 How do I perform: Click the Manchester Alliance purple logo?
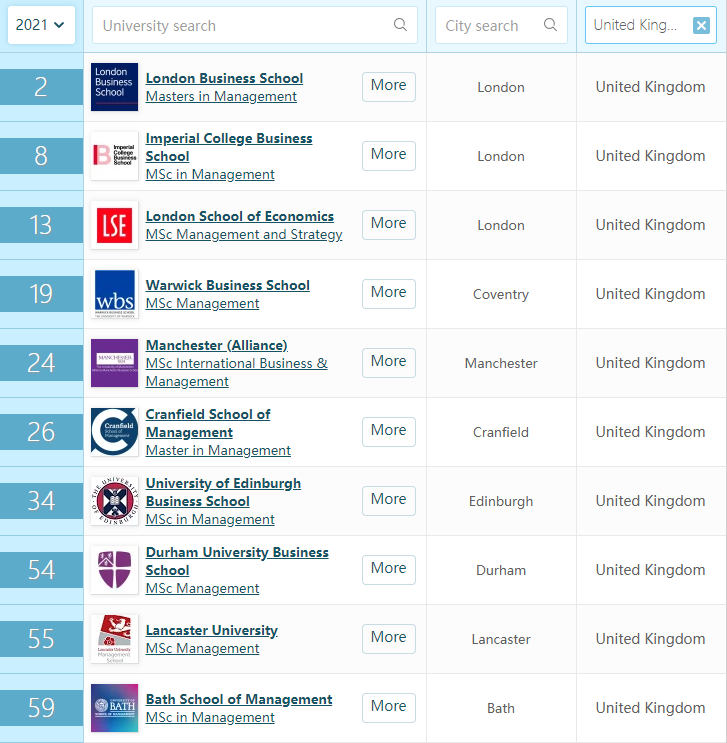point(114,363)
